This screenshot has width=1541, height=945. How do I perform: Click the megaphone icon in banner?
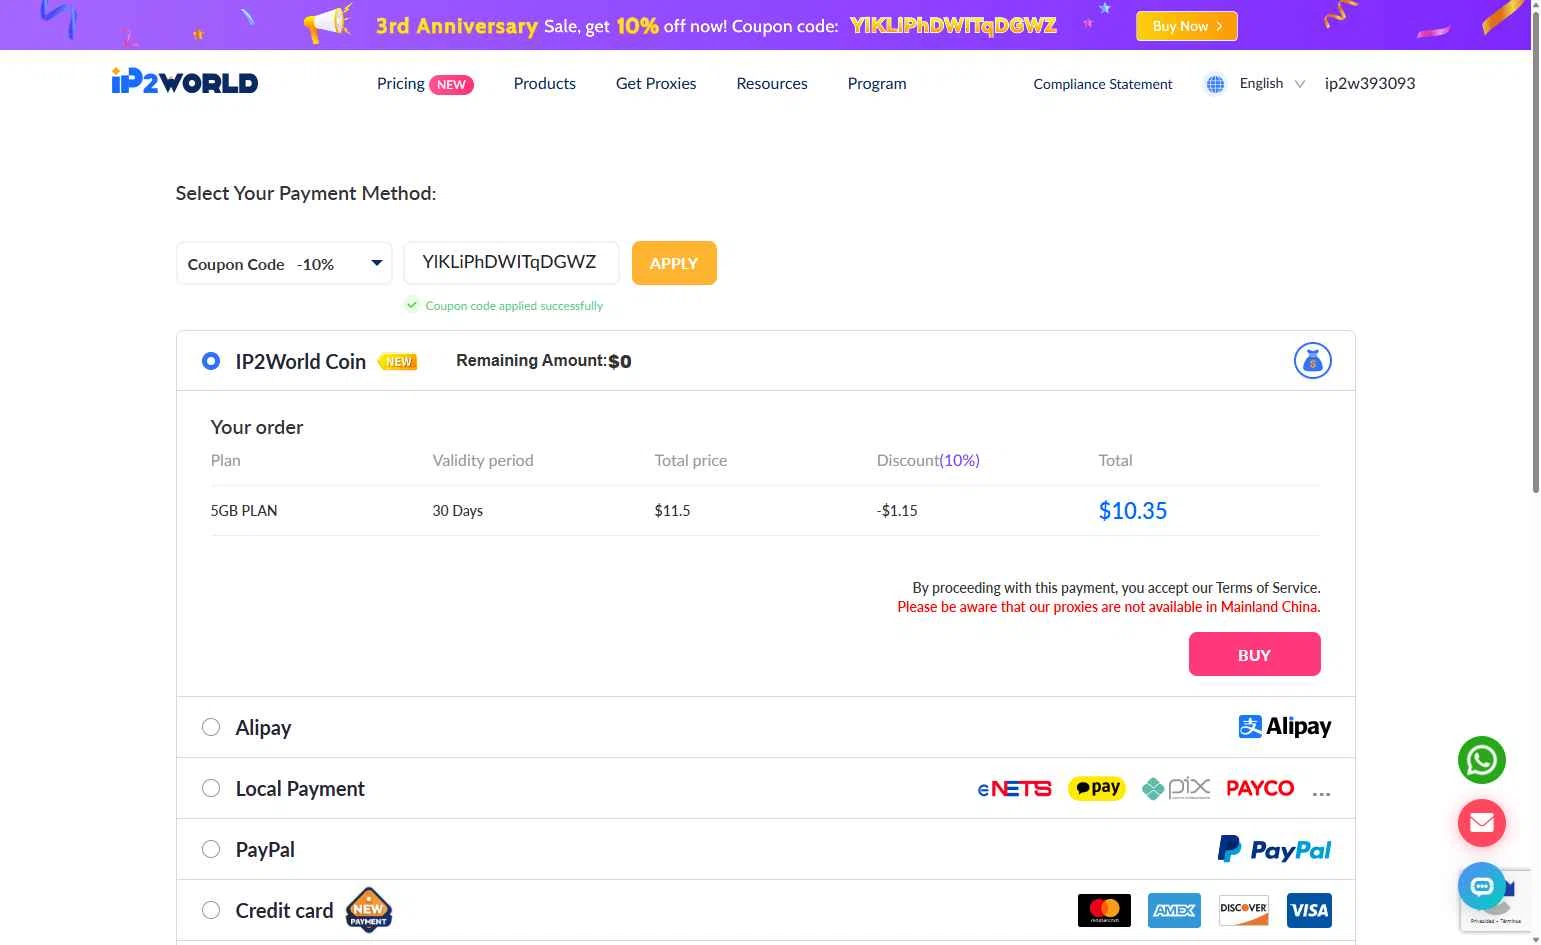point(329,23)
